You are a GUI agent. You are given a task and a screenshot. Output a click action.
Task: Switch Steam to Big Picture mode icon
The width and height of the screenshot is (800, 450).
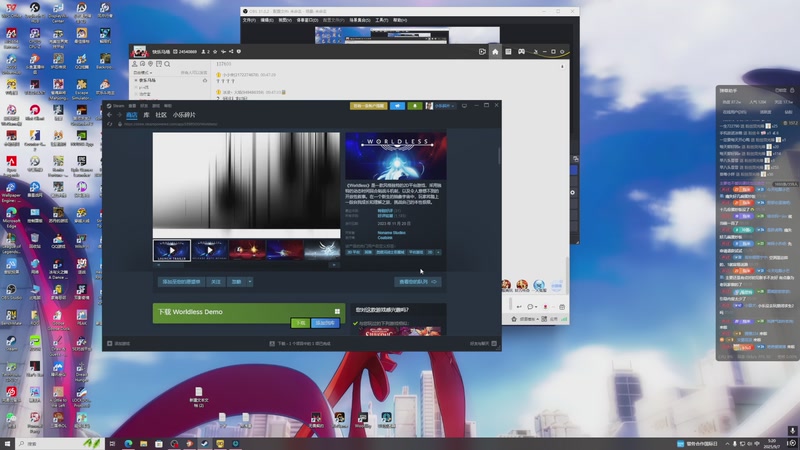click(x=464, y=106)
